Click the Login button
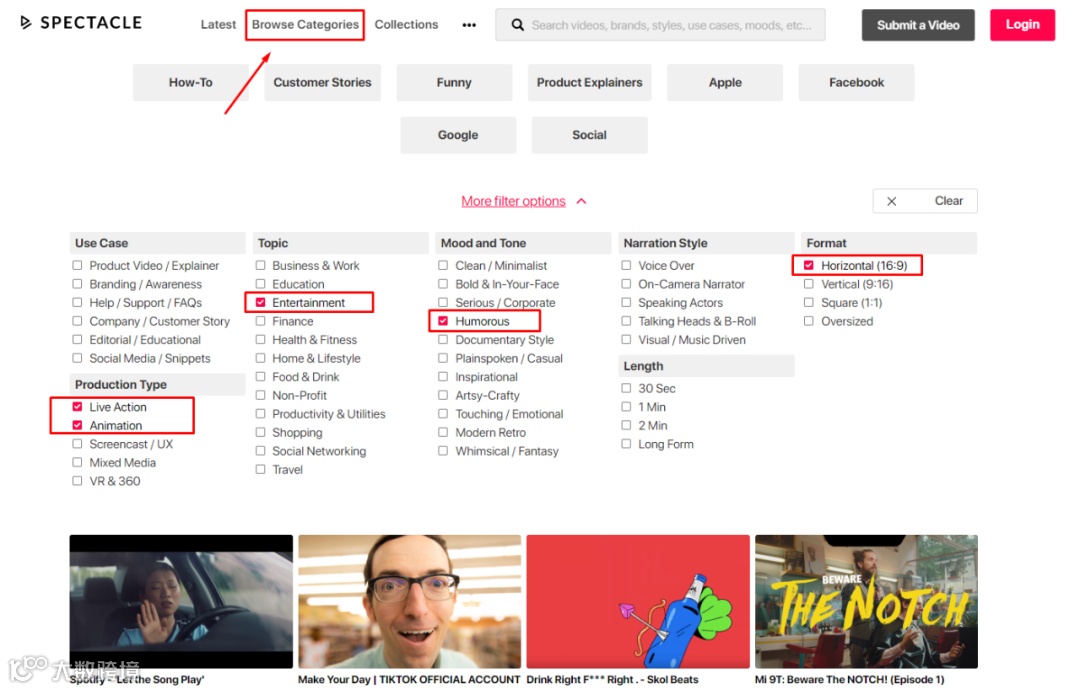The width and height of the screenshot is (1080, 690). pyautogui.click(x=1022, y=25)
